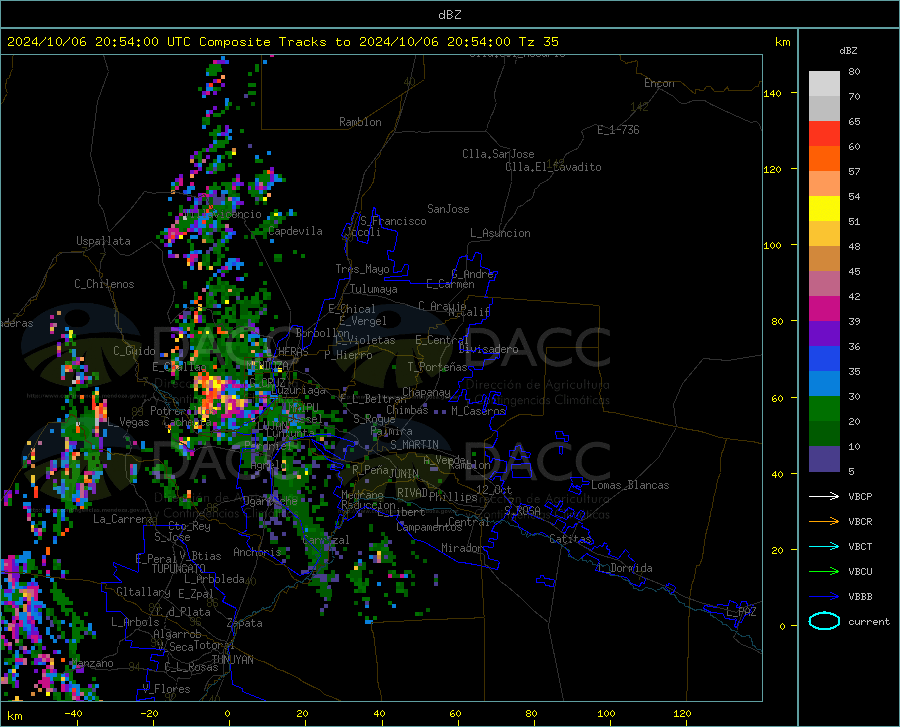Click the 'S_MARTIN' place label
This screenshot has width=900, height=727.
tap(414, 445)
